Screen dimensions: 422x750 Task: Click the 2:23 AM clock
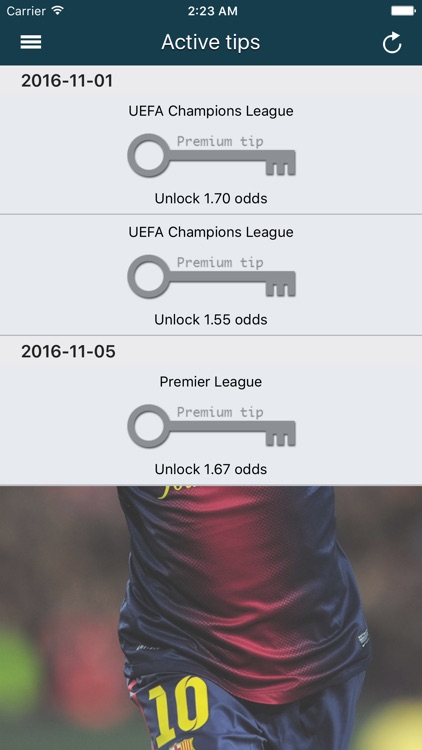click(x=212, y=11)
